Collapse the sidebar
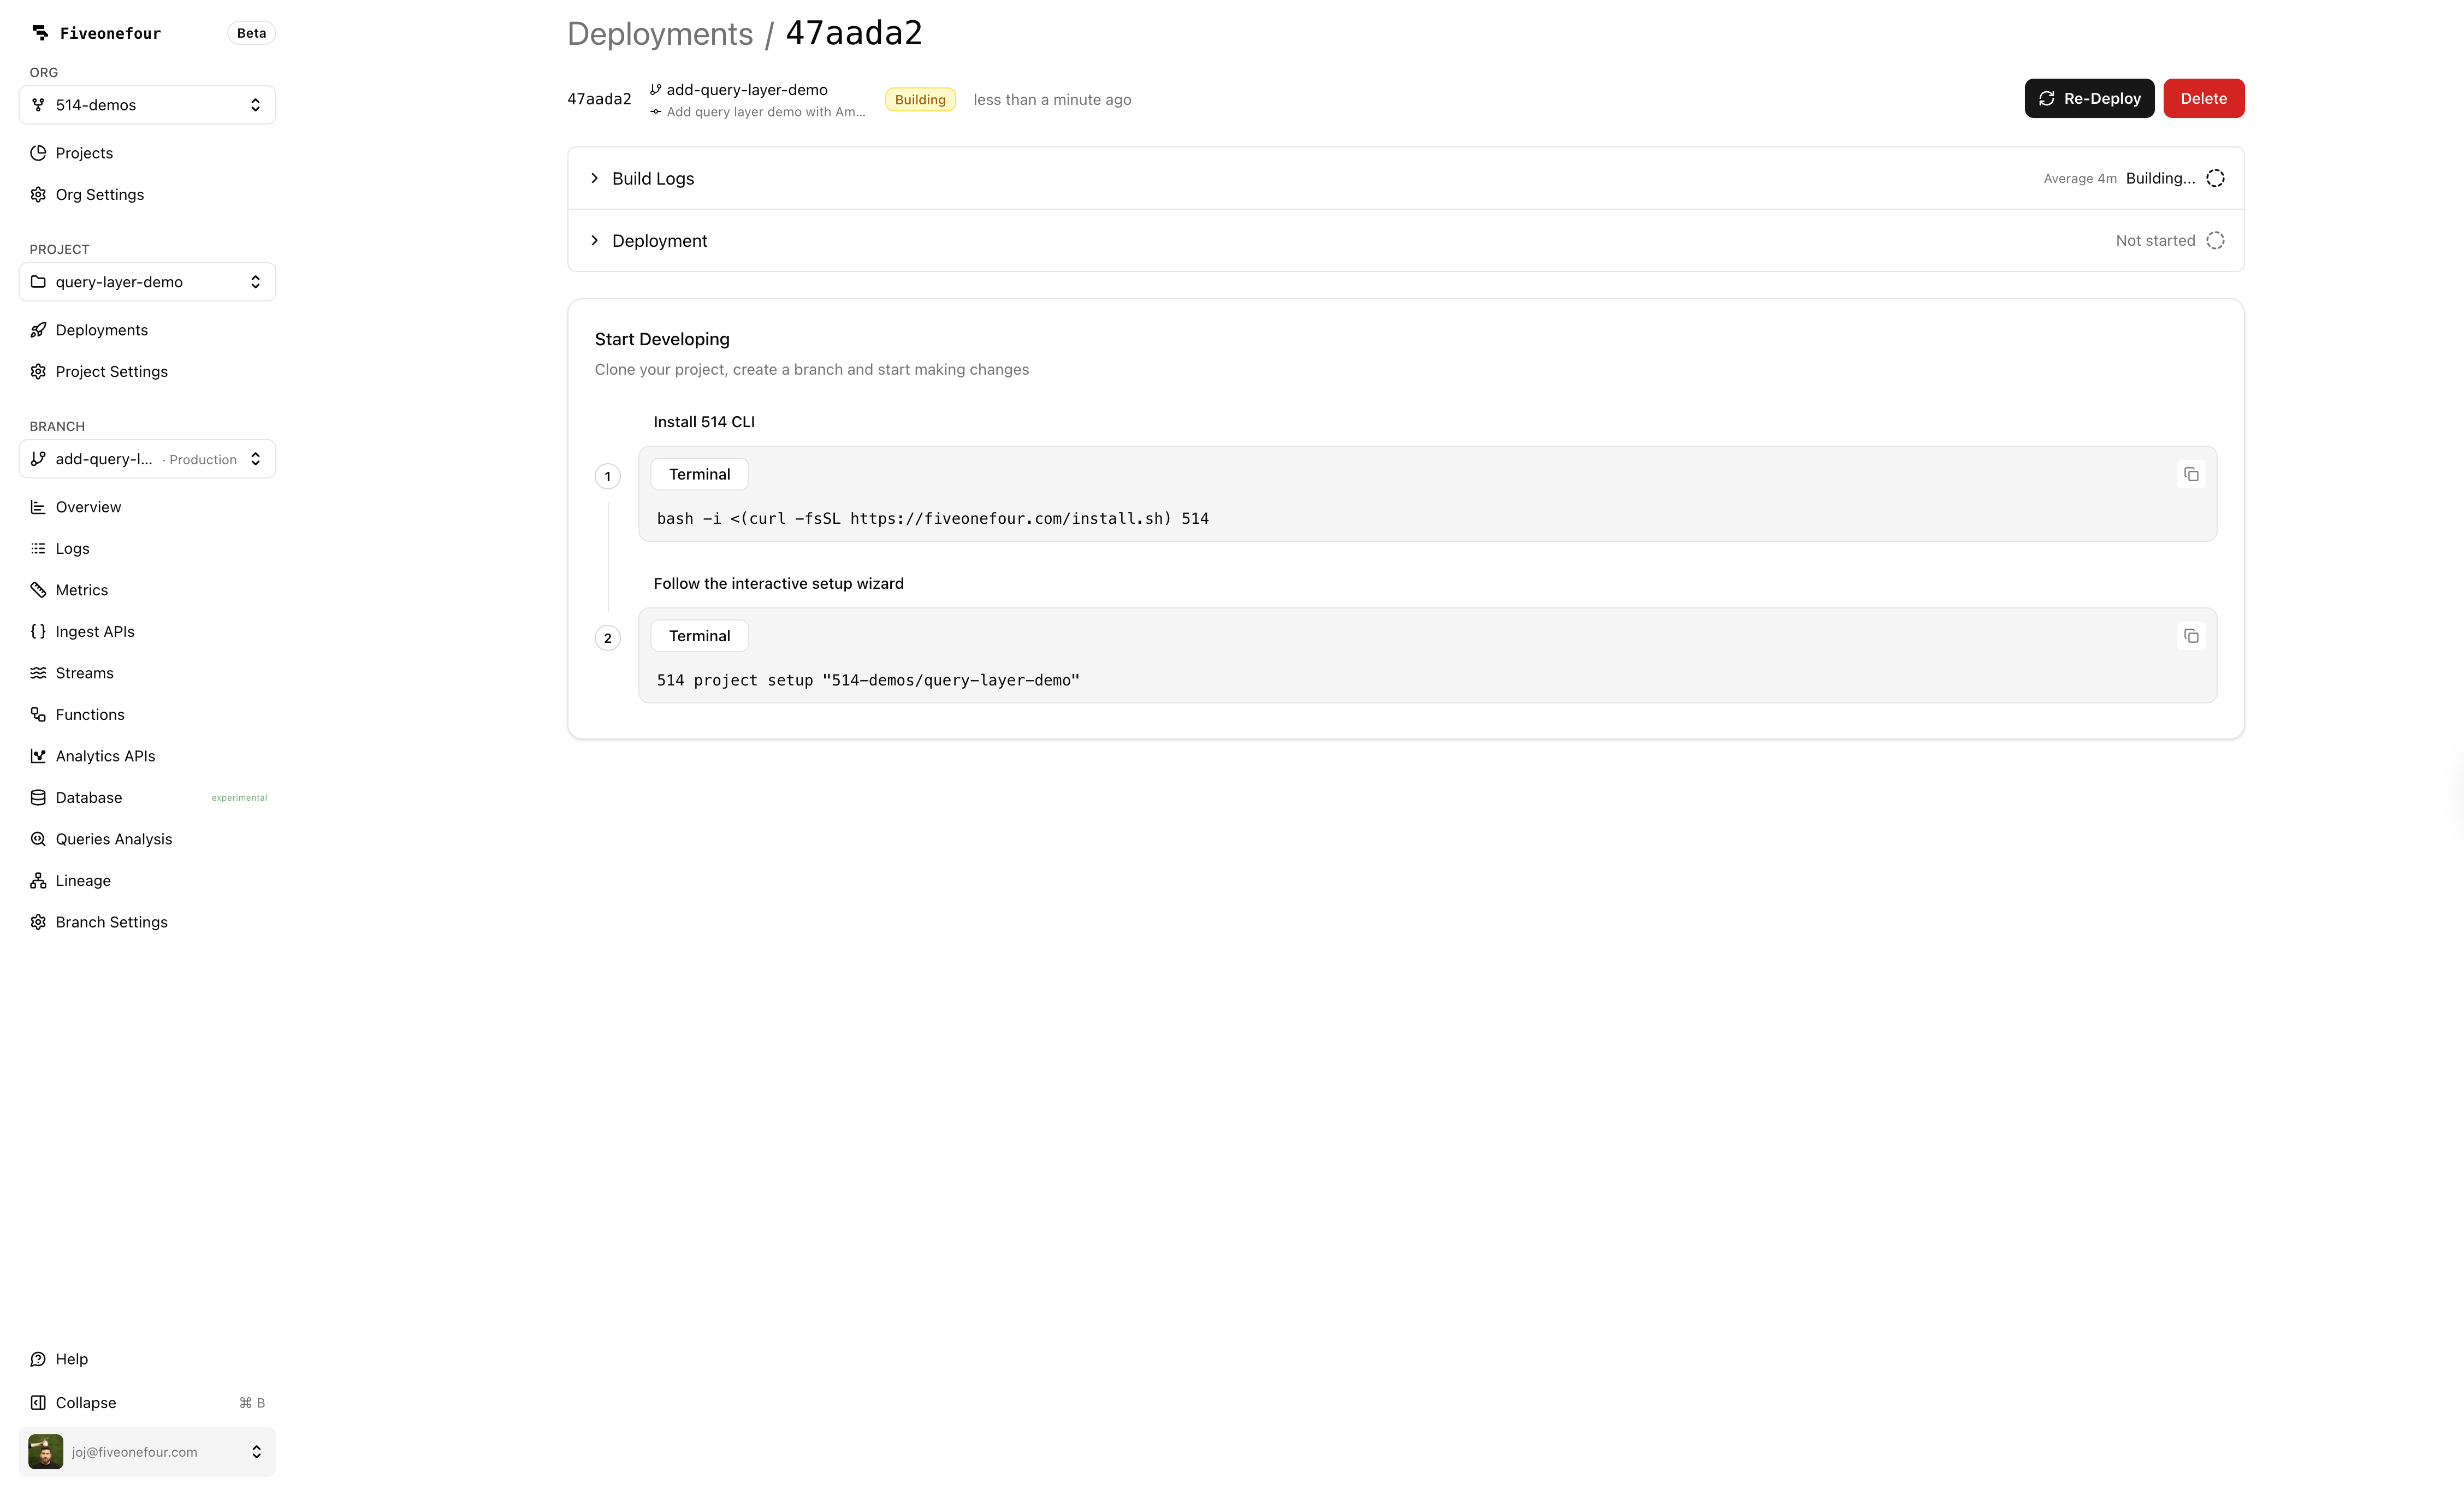This screenshot has width=2464, height=1490. click(x=85, y=1402)
